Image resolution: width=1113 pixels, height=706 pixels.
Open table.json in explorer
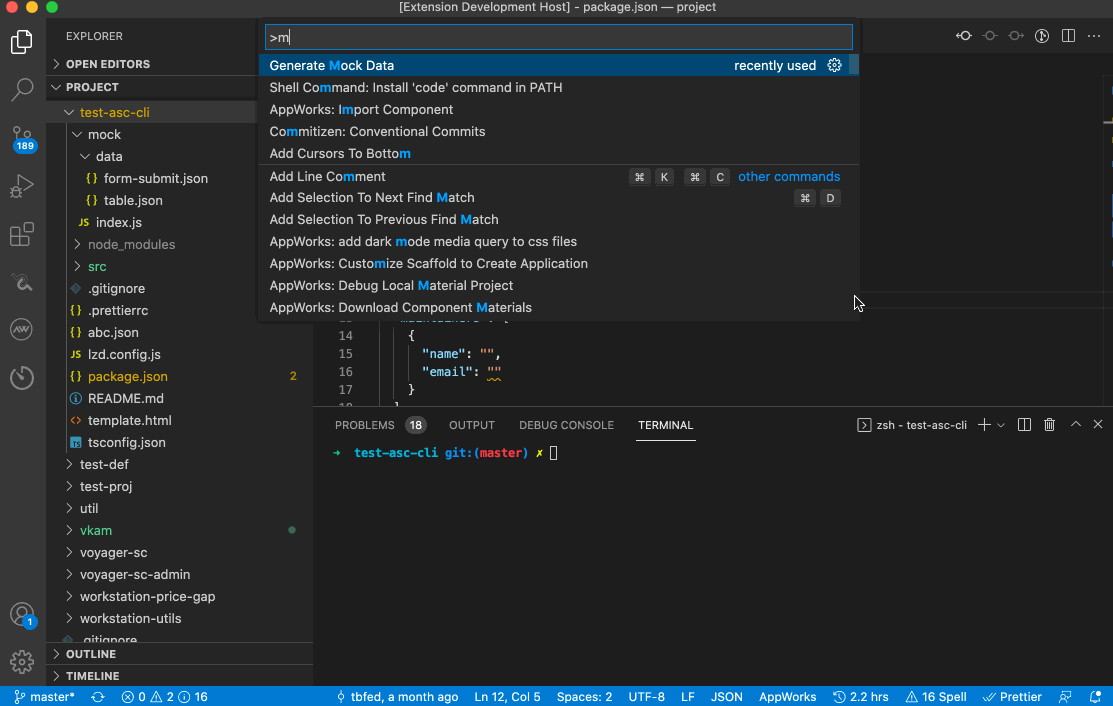coord(133,200)
